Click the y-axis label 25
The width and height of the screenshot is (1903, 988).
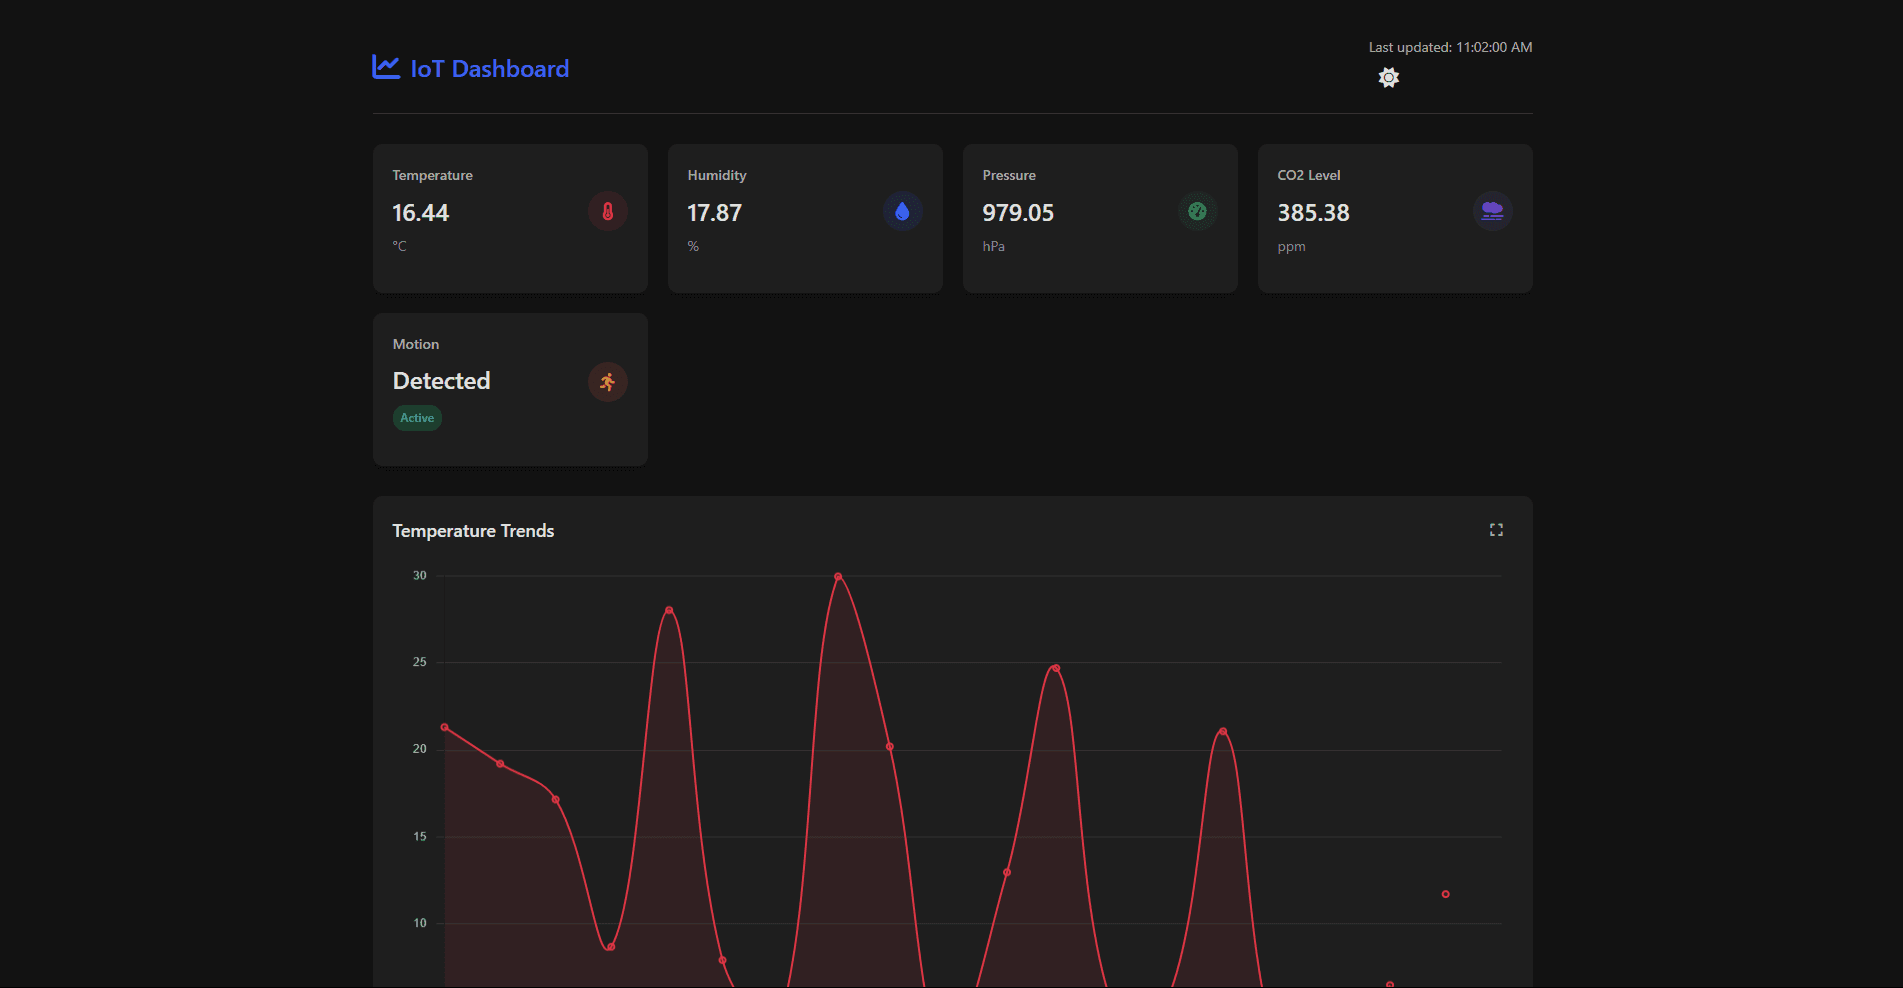420,662
